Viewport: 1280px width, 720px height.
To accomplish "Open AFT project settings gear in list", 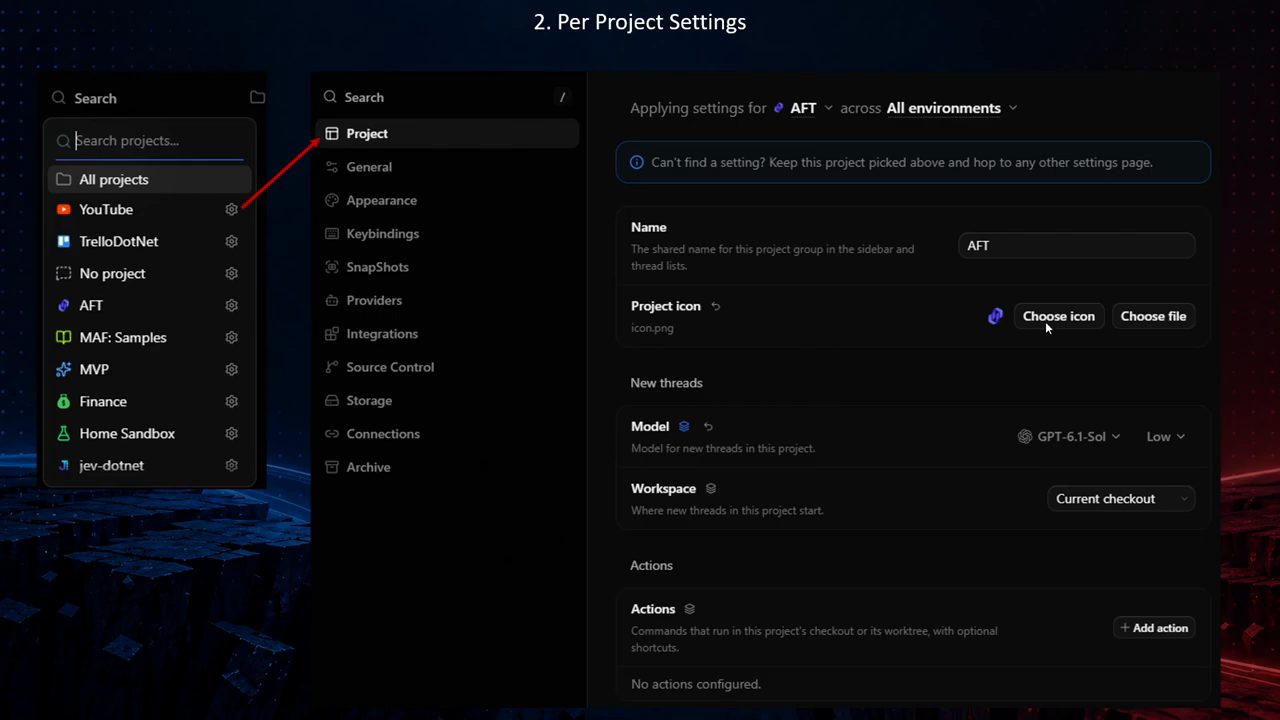I will [231, 305].
